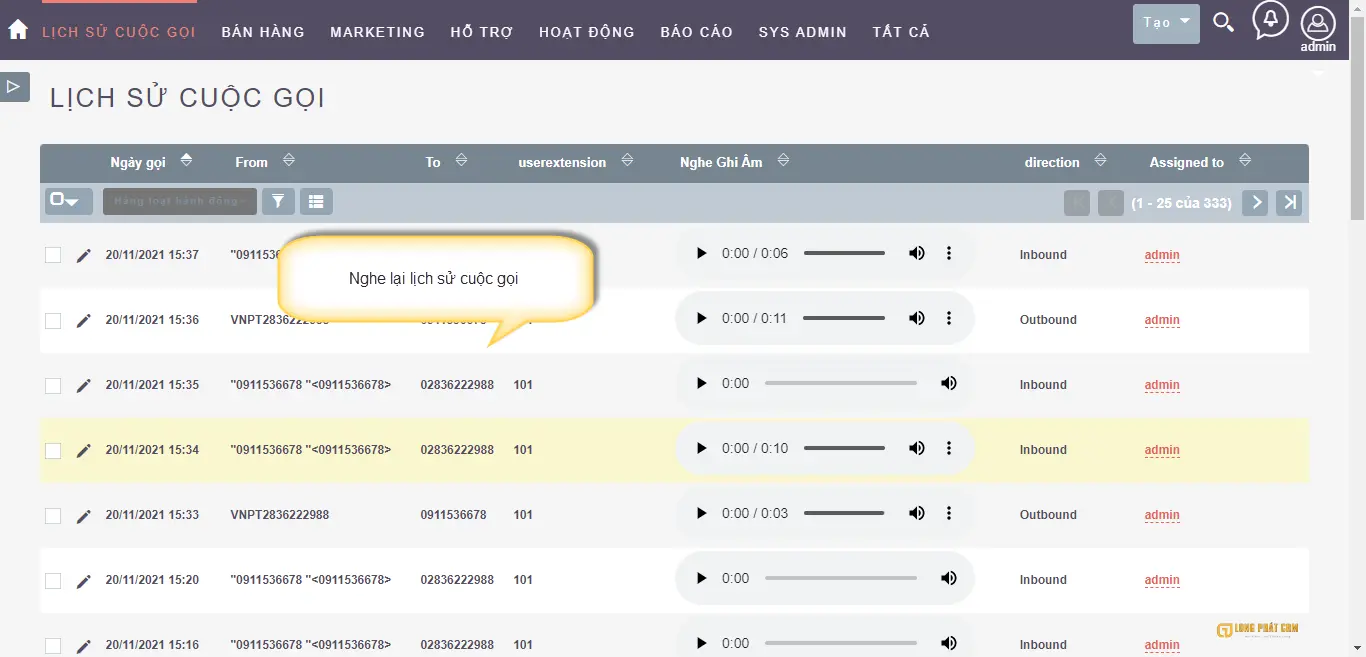Check the checkbox for the 15:34 call row

pyautogui.click(x=53, y=450)
